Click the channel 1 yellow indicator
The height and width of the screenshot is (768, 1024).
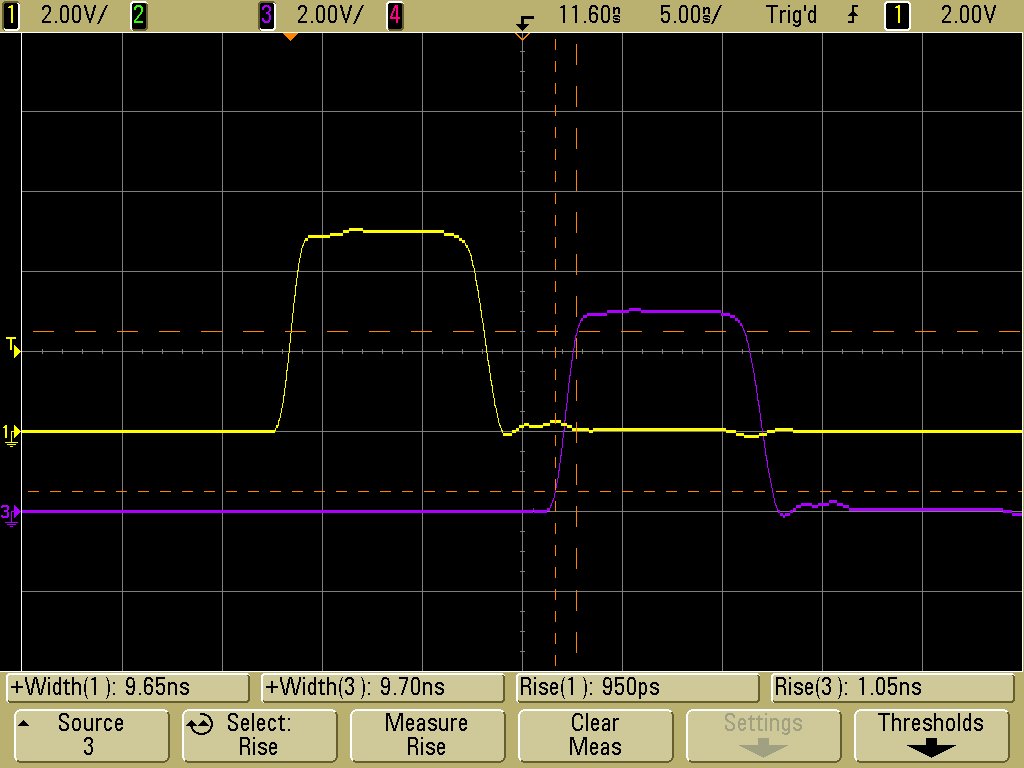point(11,15)
